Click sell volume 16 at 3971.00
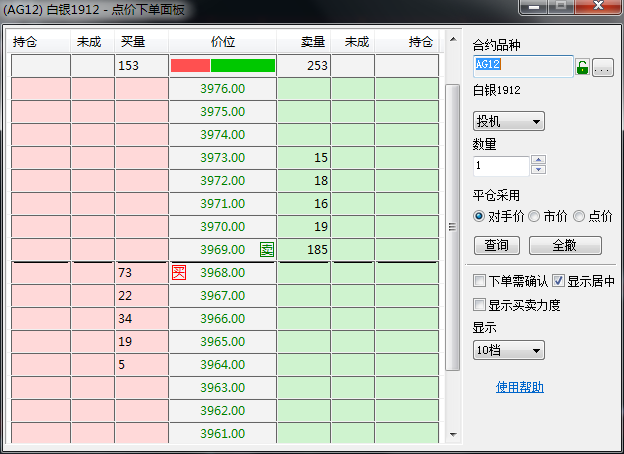 click(x=321, y=204)
